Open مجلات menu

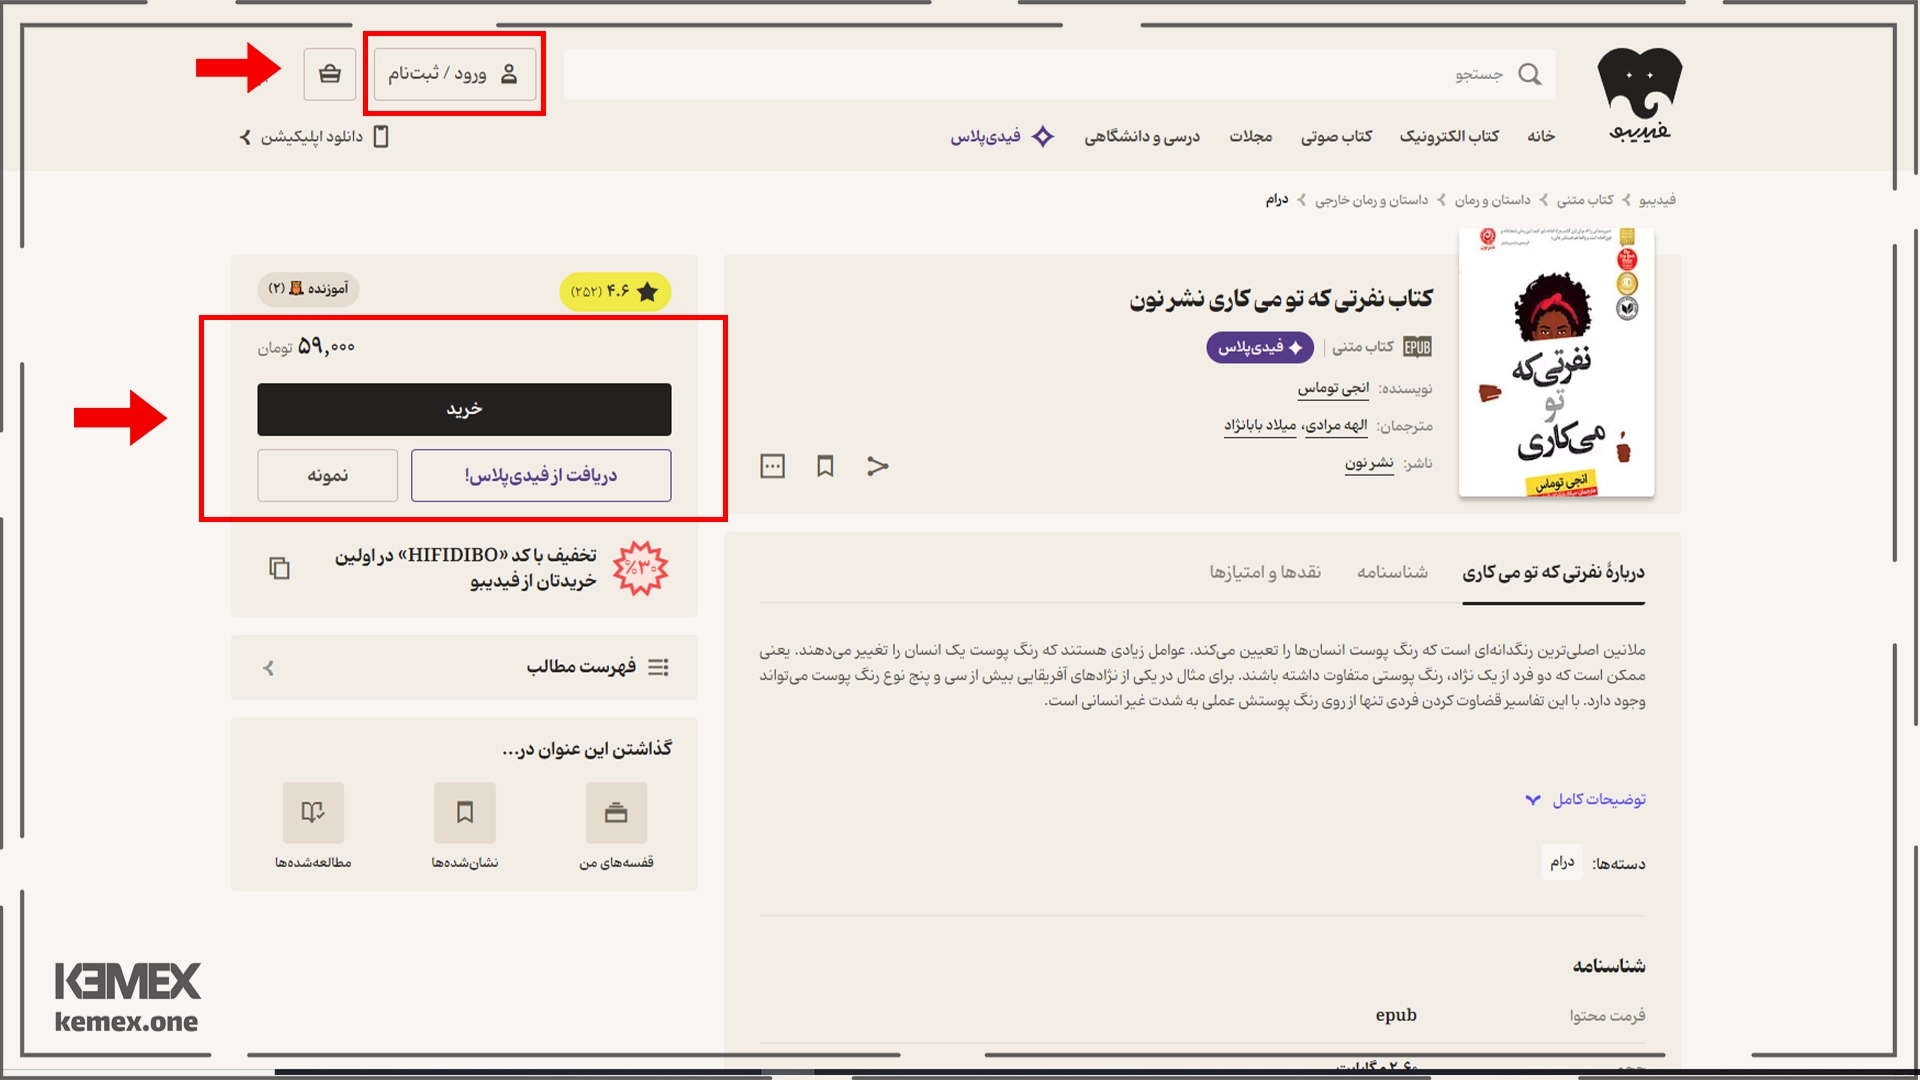click(1251, 136)
